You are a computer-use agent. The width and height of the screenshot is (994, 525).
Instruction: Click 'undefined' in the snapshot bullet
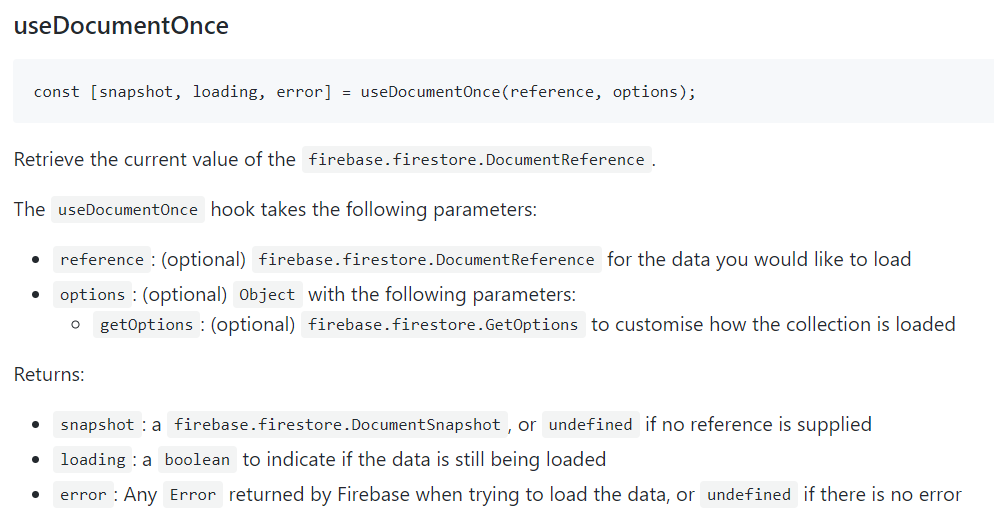click(590, 425)
